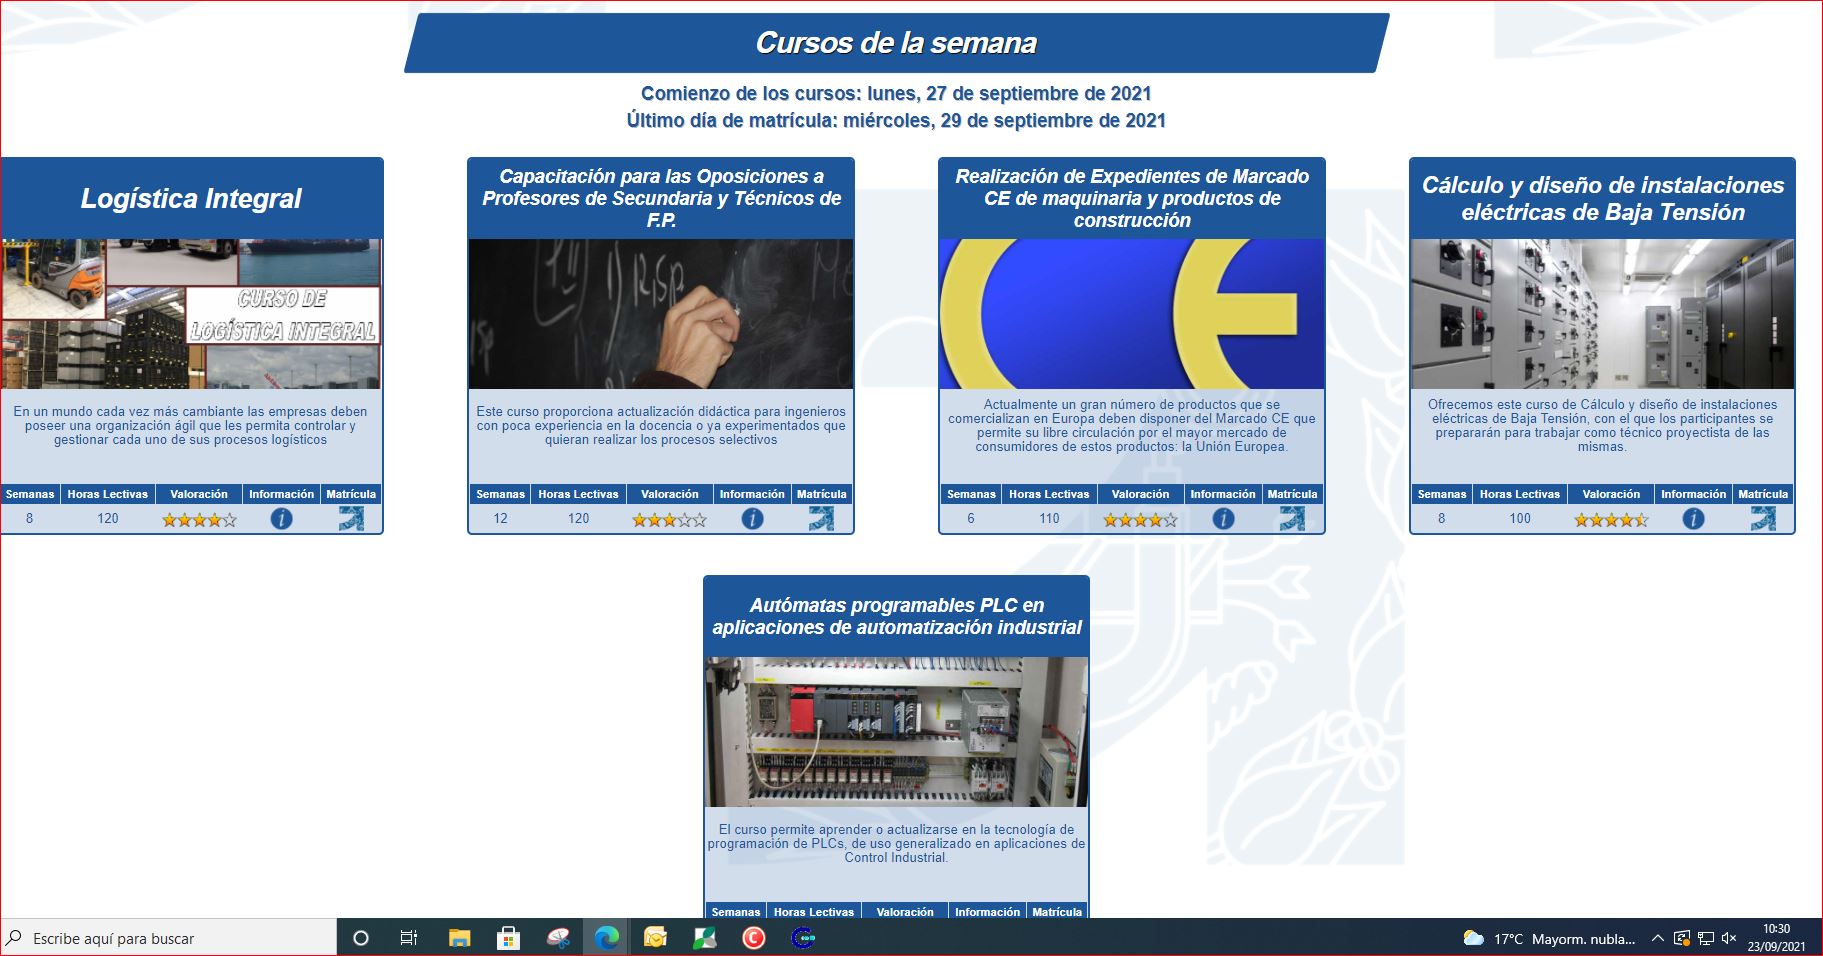Click Semanas value 6 in Marcado CE card
This screenshot has width=1823, height=956.
click(971, 519)
